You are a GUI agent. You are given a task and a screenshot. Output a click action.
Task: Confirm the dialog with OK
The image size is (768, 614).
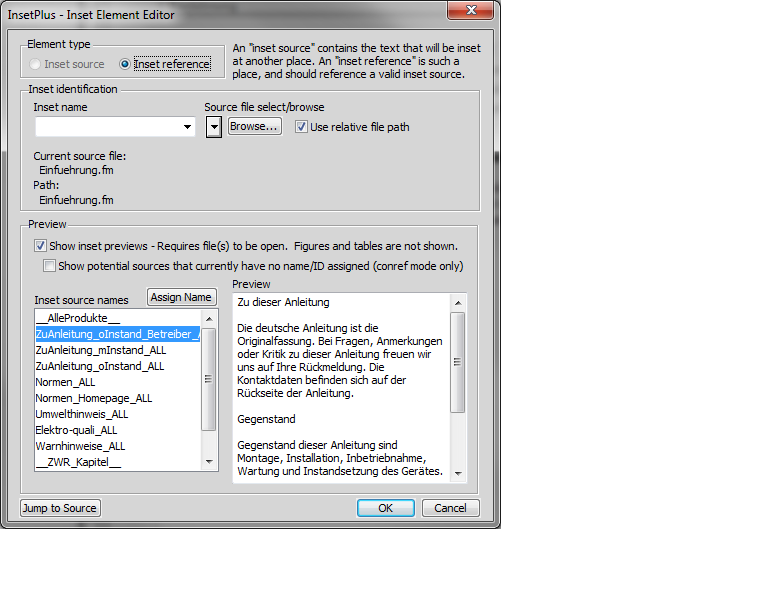(x=385, y=508)
